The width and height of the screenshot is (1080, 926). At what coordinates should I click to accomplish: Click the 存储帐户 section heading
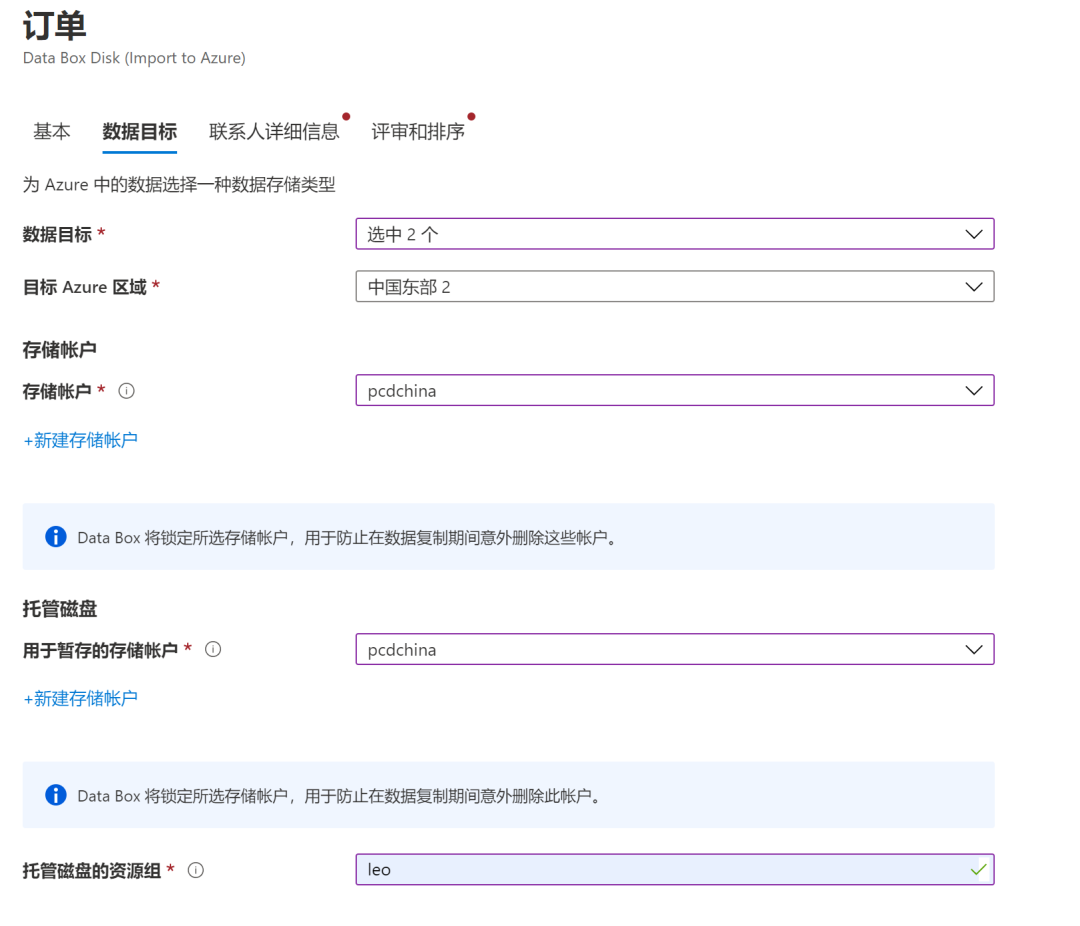coord(60,350)
